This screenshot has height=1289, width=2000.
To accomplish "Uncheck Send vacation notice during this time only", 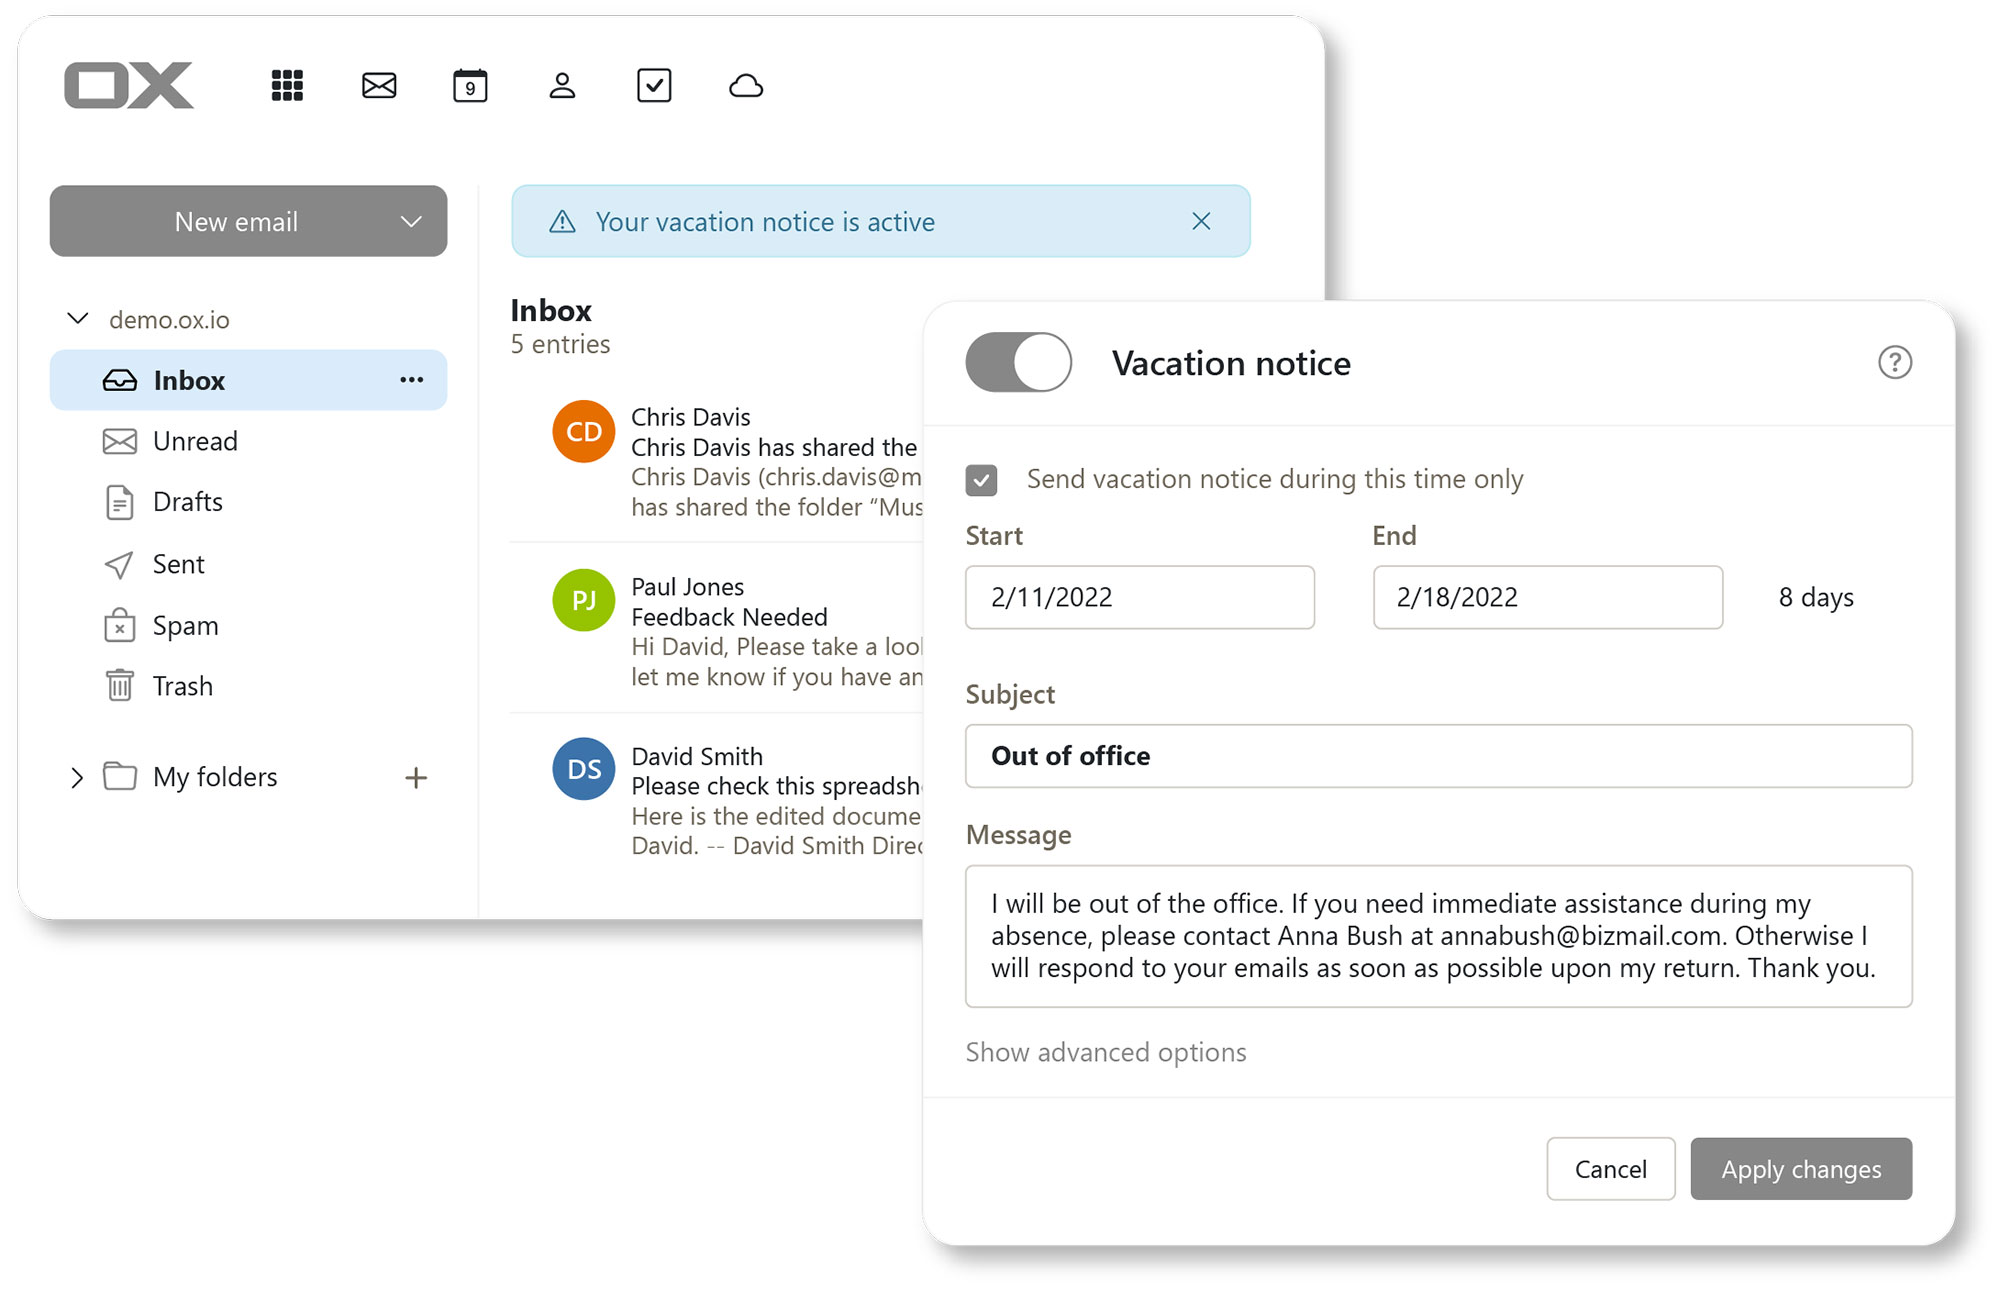I will tap(981, 480).
